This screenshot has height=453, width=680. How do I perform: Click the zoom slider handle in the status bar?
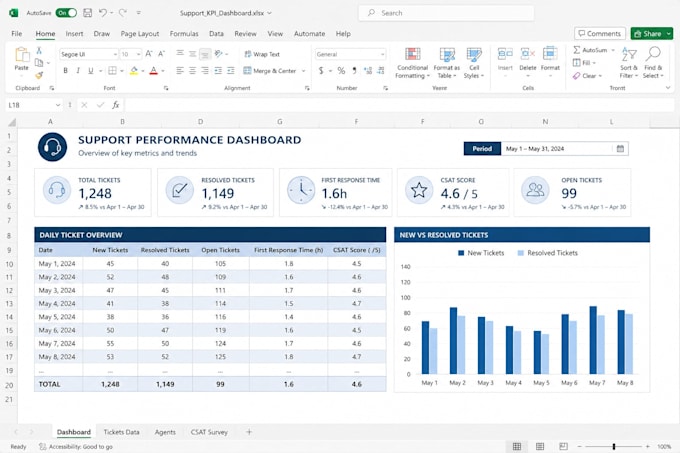[x=614, y=446]
